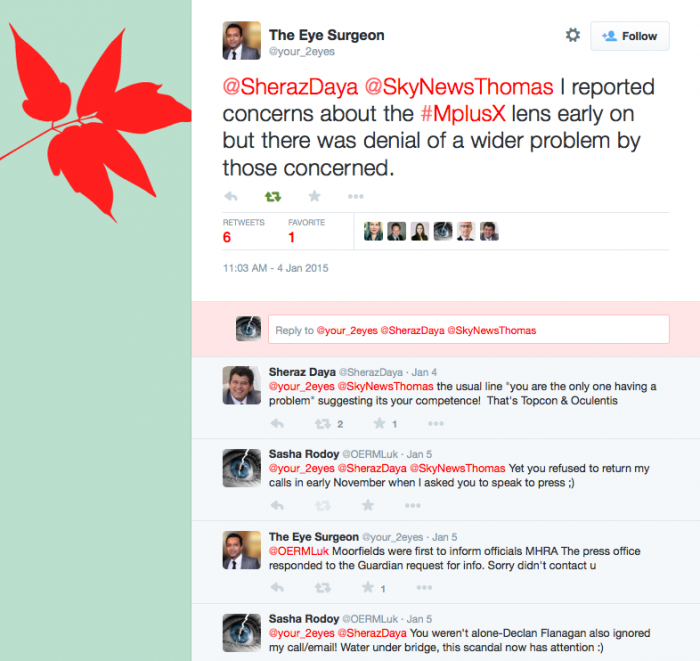Open more options on Eye Surgeon's Jan 5 reply
700x661 pixels.
424,587
